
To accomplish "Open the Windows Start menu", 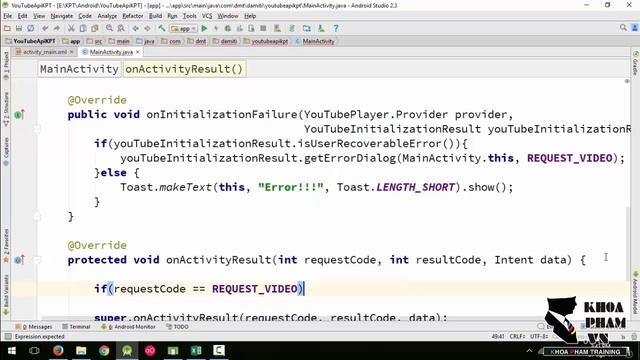I will [11, 351].
